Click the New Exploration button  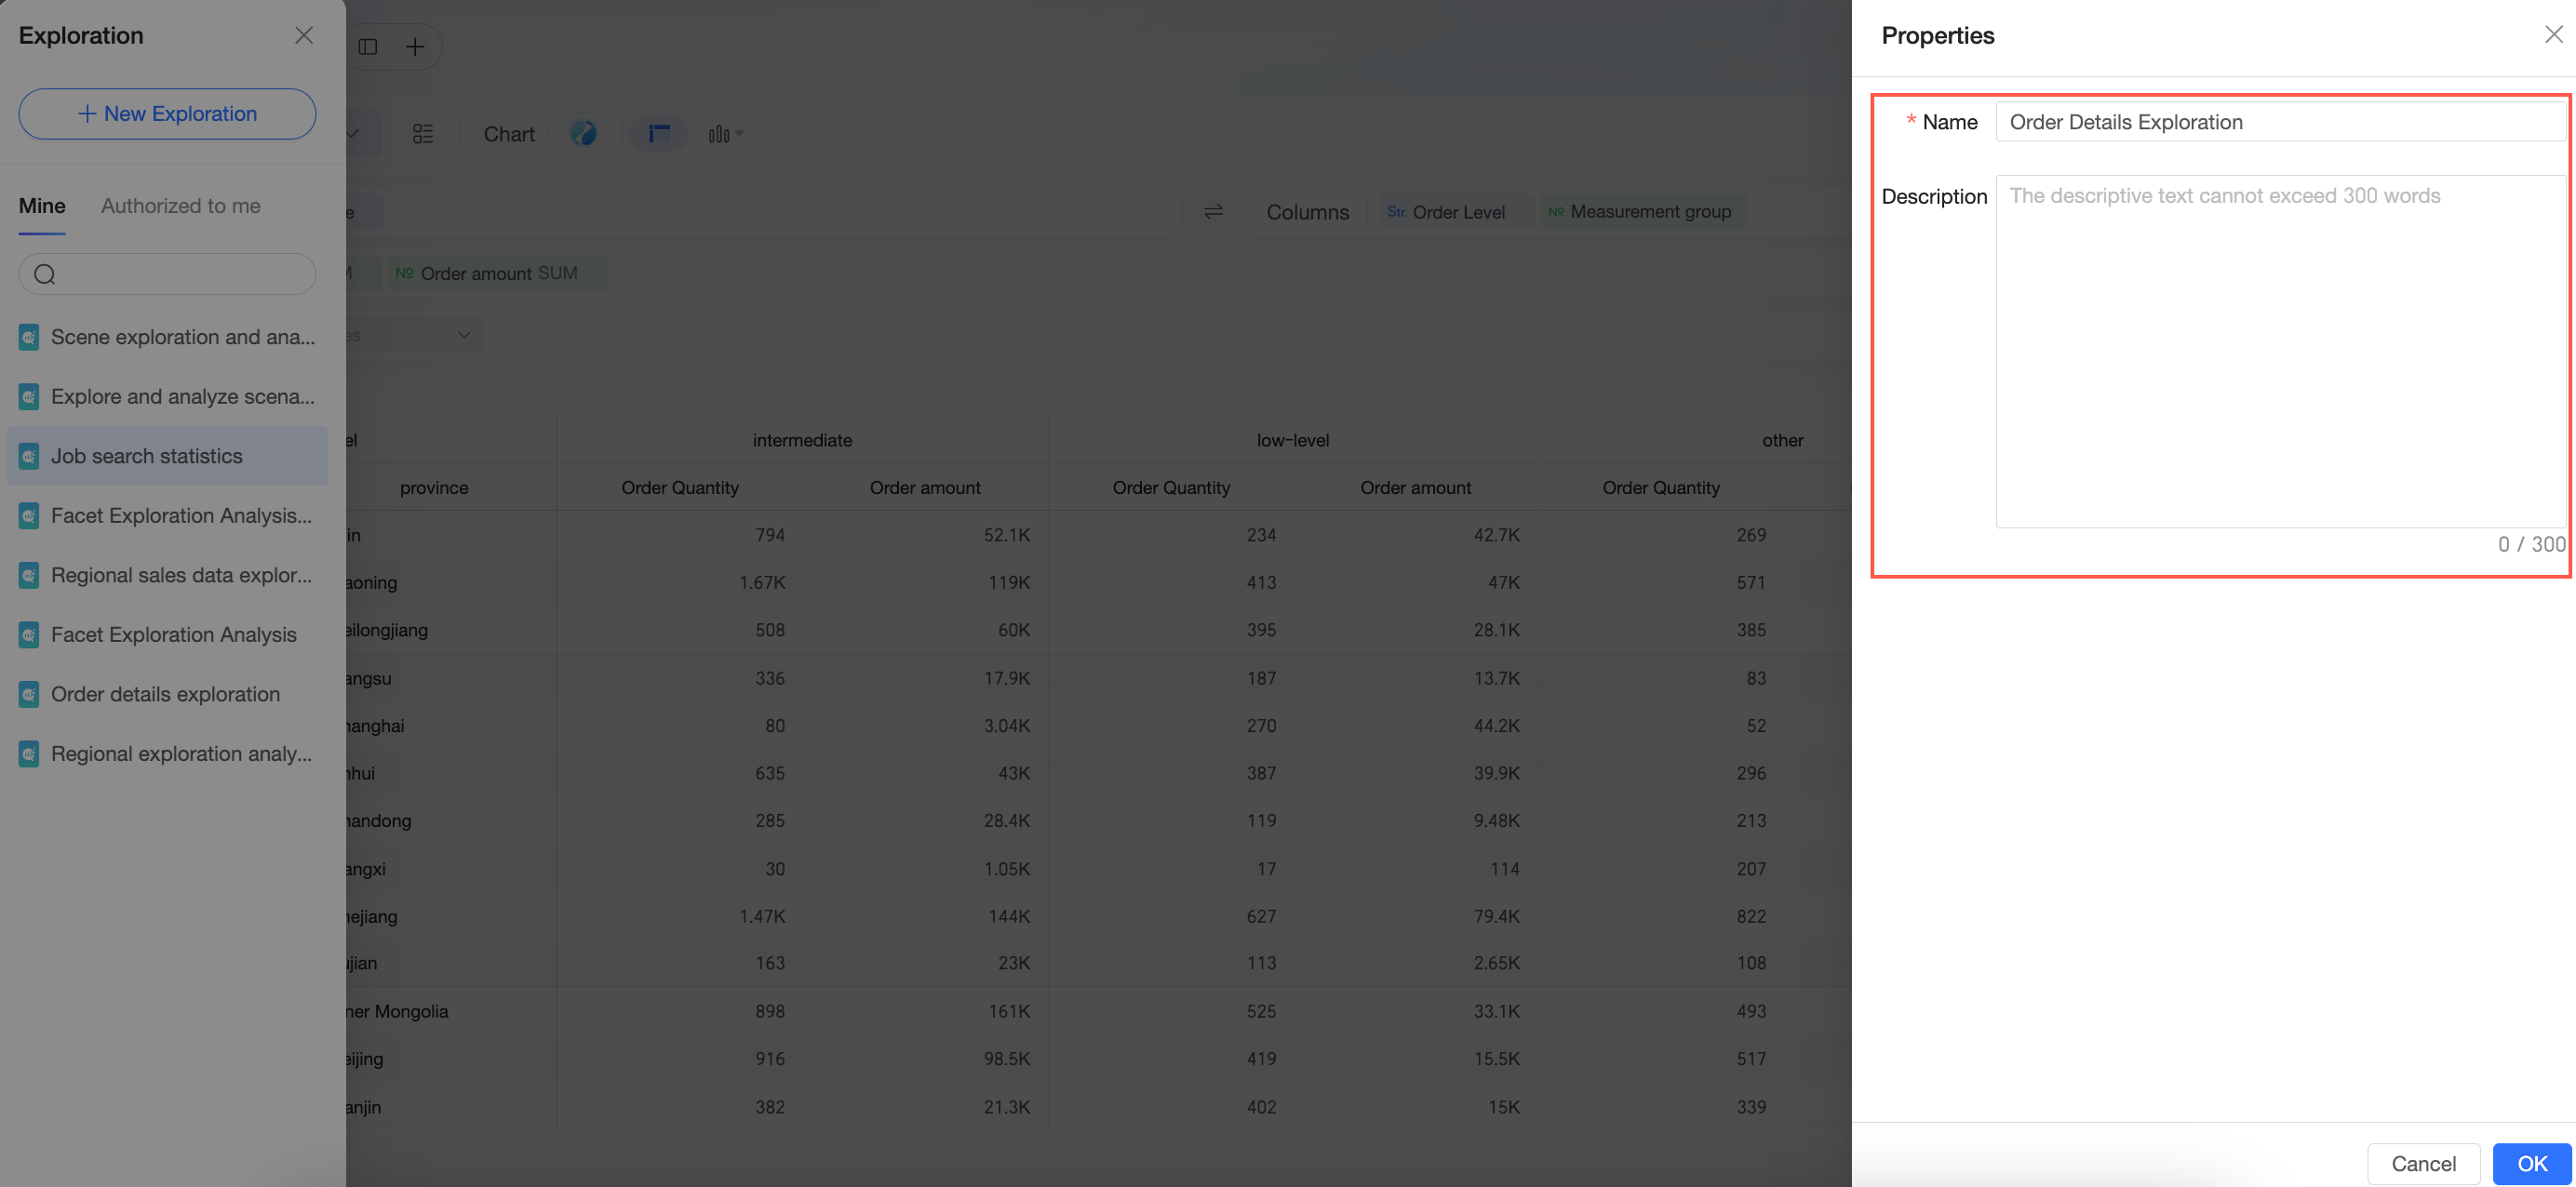point(167,114)
